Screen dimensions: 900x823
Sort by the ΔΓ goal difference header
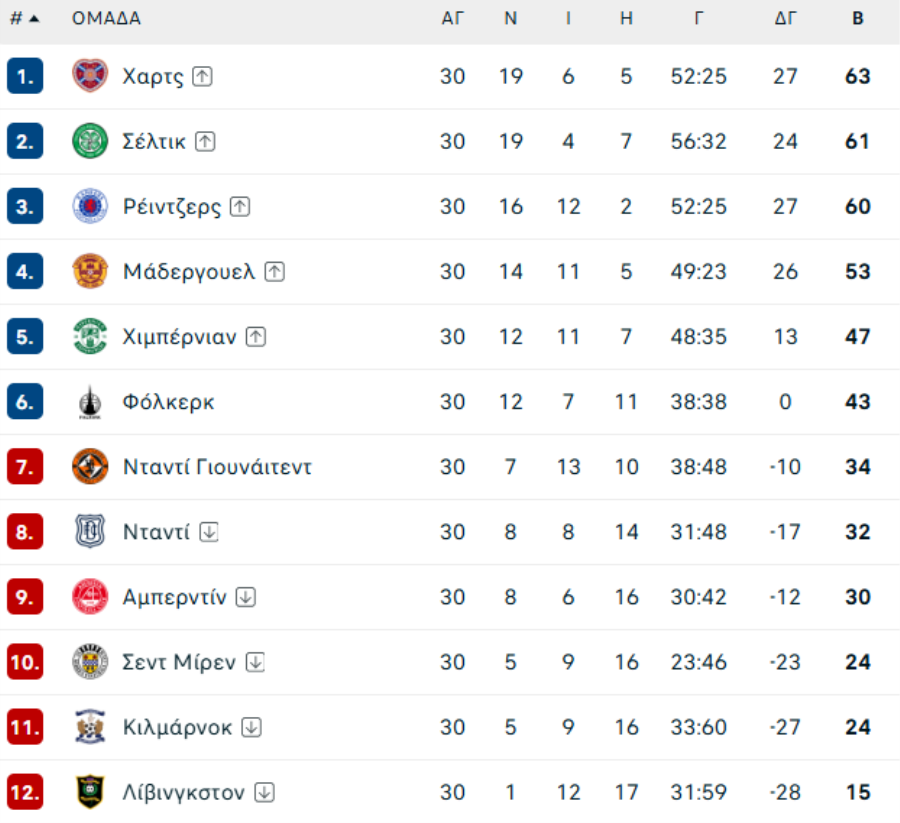click(785, 18)
